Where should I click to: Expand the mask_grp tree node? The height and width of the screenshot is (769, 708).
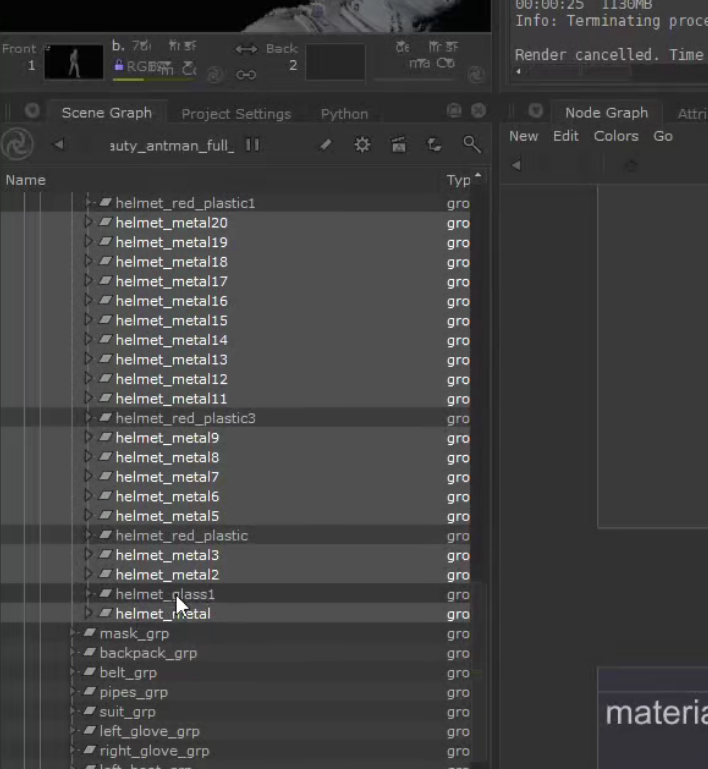click(74, 634)
